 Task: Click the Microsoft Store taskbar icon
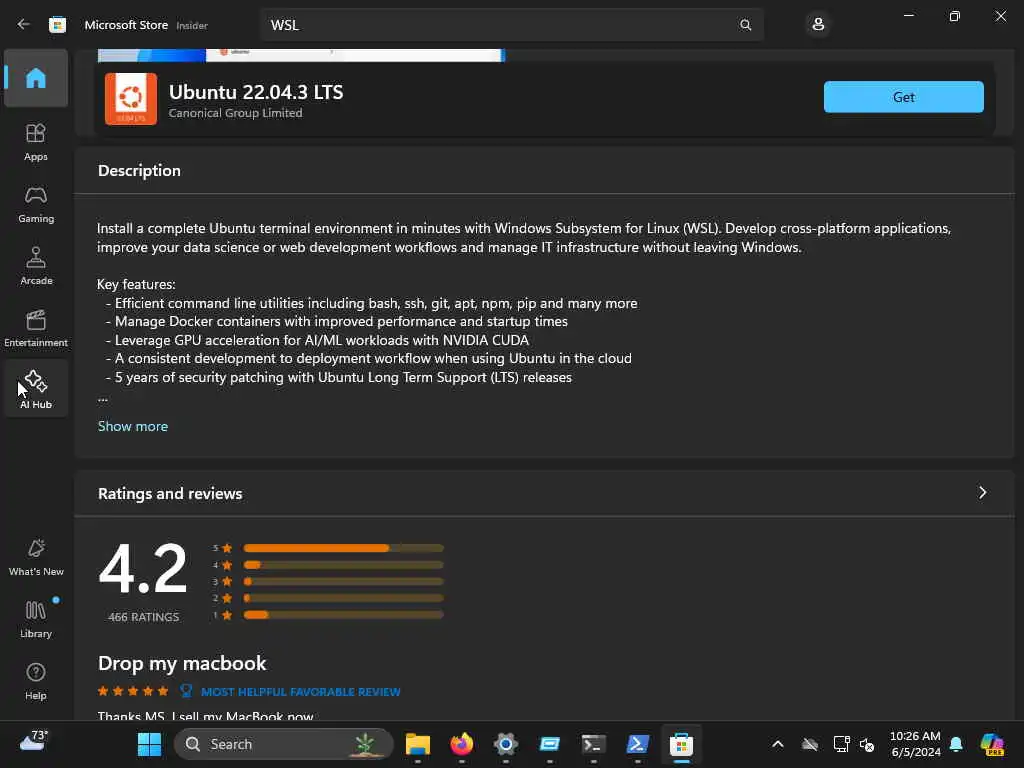(x=681, y=744)
